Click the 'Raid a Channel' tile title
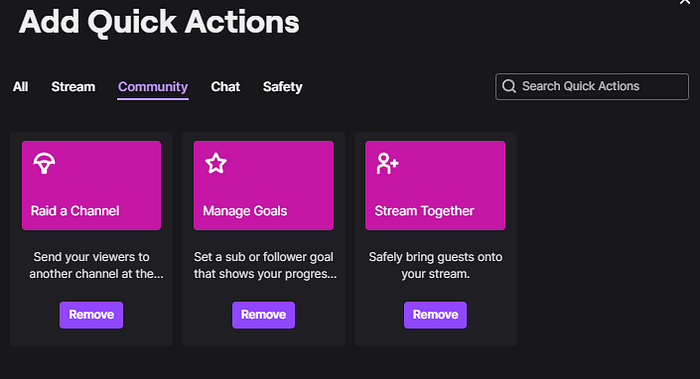This screenshot has height=379, width=700. (x=75, y=211)
